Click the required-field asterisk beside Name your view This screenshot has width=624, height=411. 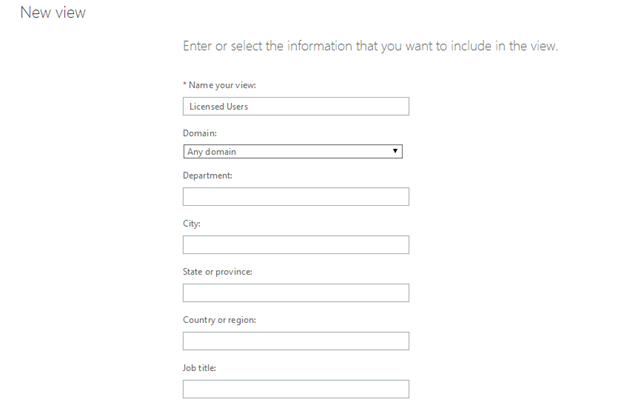coord(185,84)
